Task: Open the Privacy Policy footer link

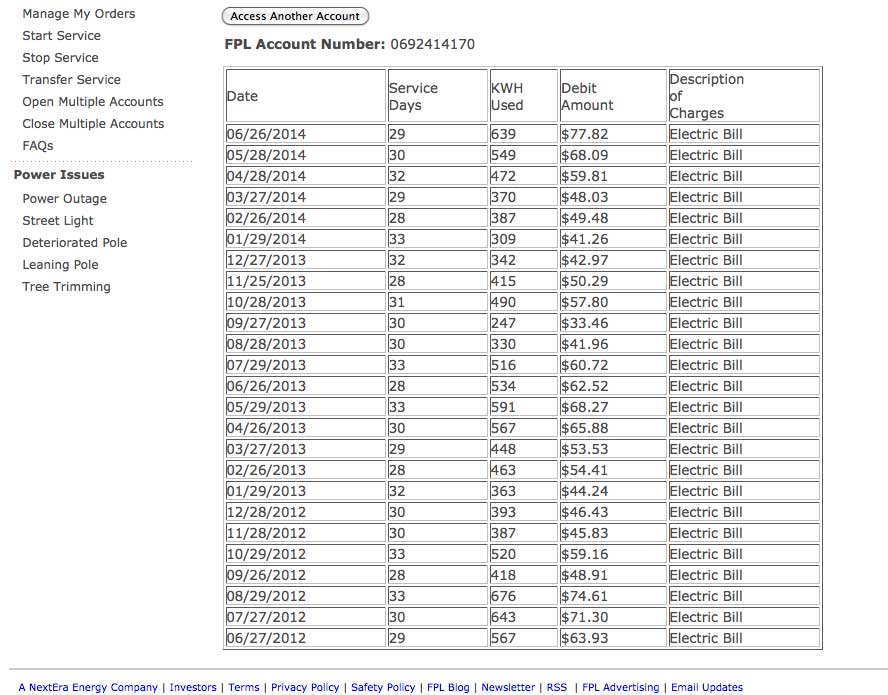Action: [x=305, y=687]
